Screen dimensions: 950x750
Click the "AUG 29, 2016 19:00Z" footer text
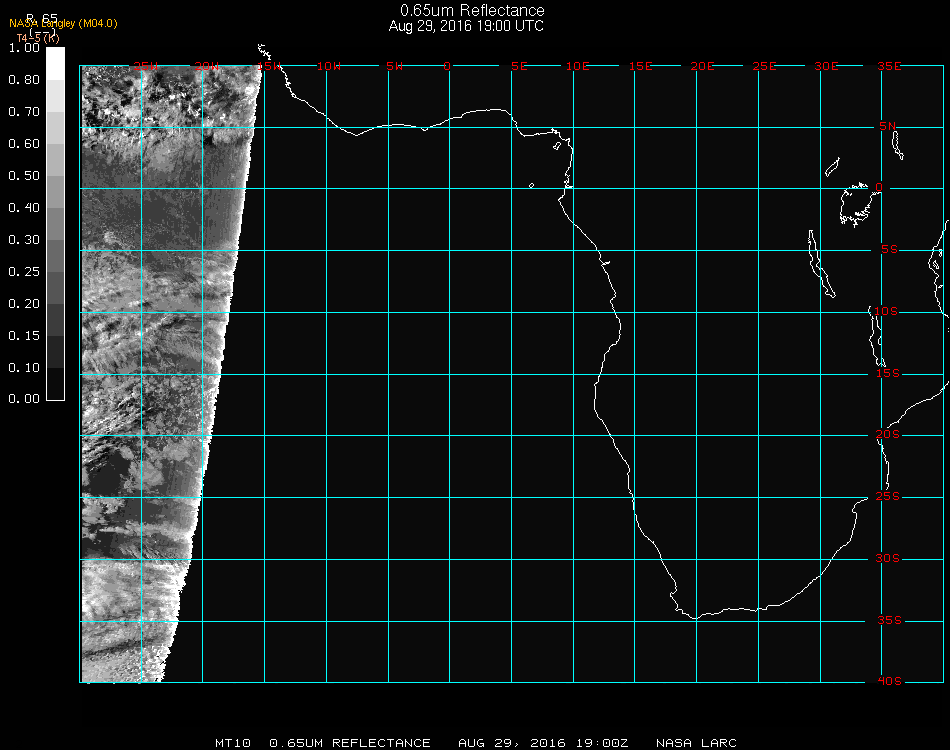[x=543, y=743]
